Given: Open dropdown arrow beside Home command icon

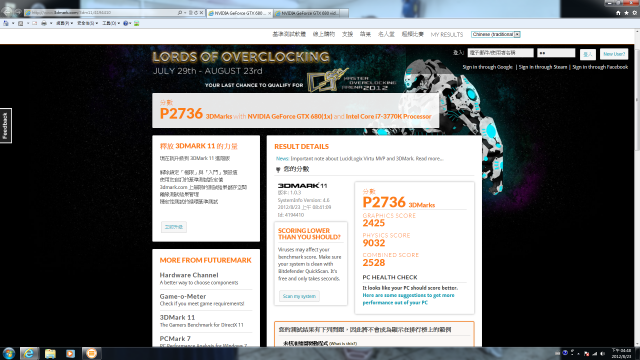Looking at the screenshot, I should point(13,23).
